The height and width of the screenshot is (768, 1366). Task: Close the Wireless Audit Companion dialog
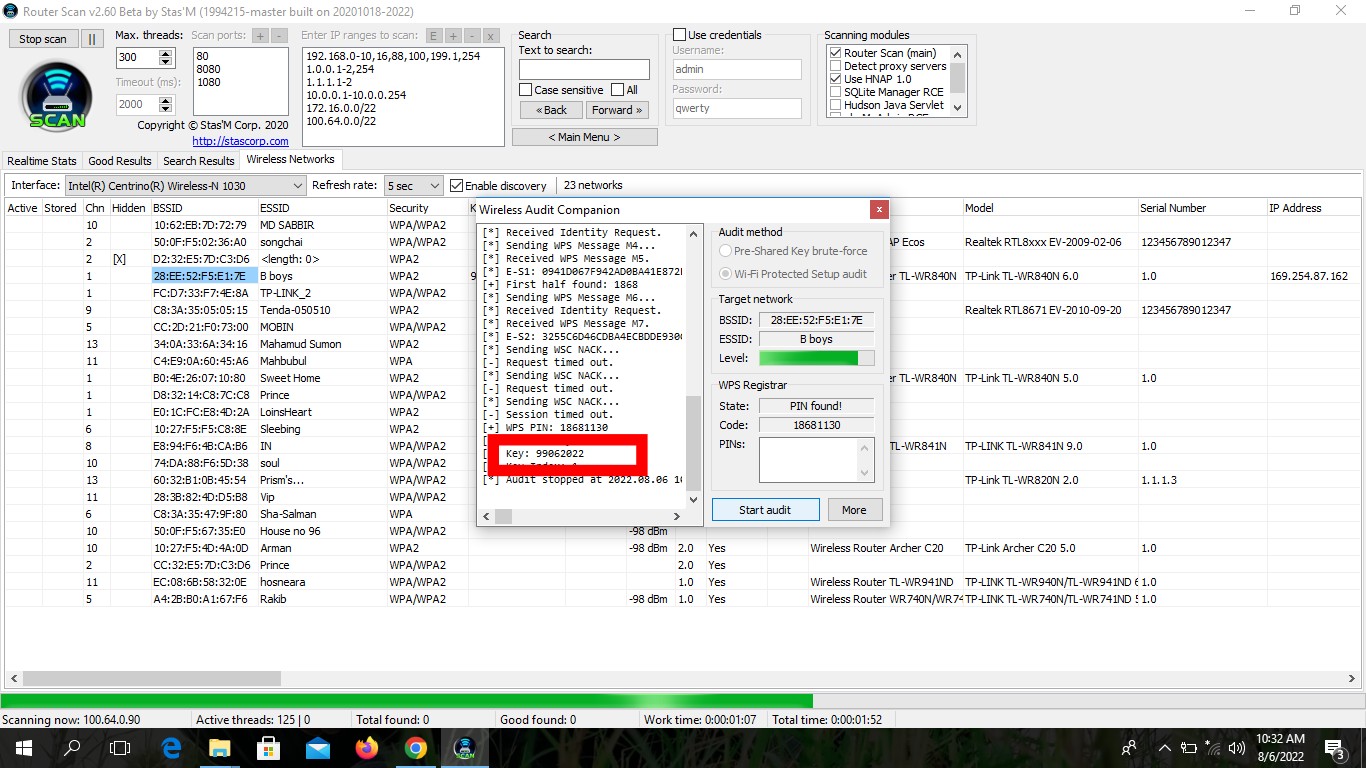point(879,209)
